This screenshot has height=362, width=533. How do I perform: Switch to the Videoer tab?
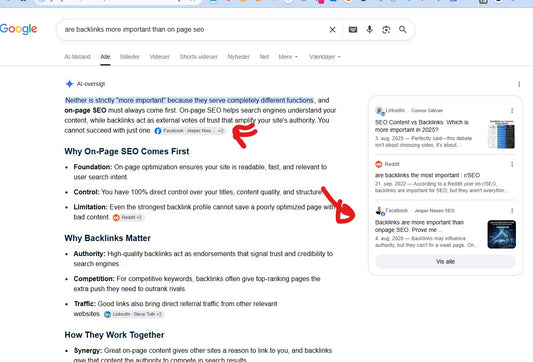(x=159, y=57)
